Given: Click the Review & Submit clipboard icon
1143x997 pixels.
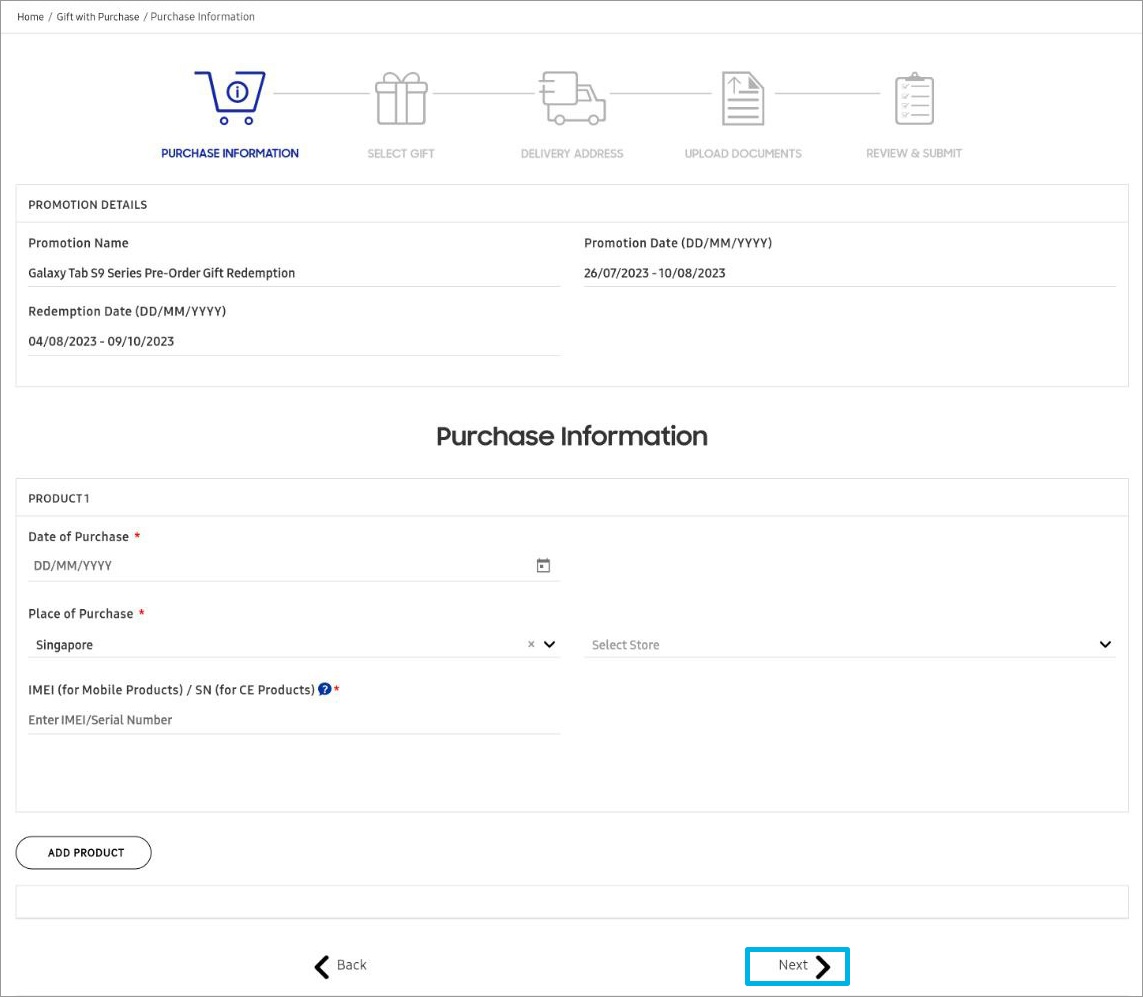Looking at the screenshot, I should 913,97.
